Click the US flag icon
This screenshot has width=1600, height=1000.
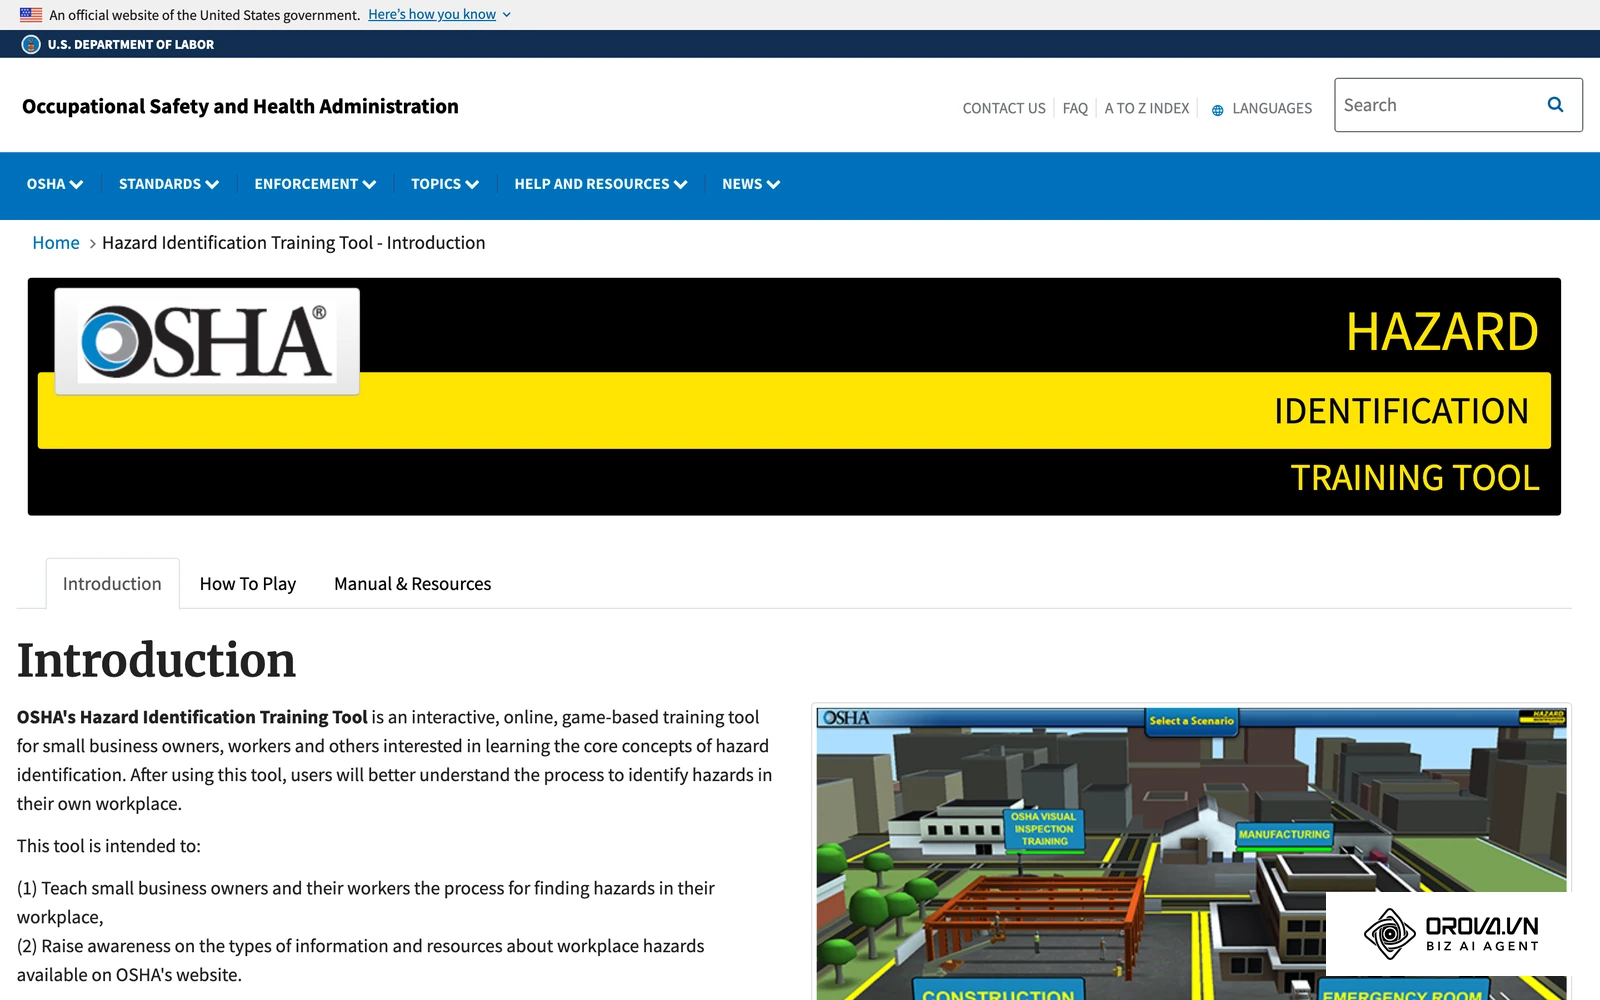click(x=31, y=15)
